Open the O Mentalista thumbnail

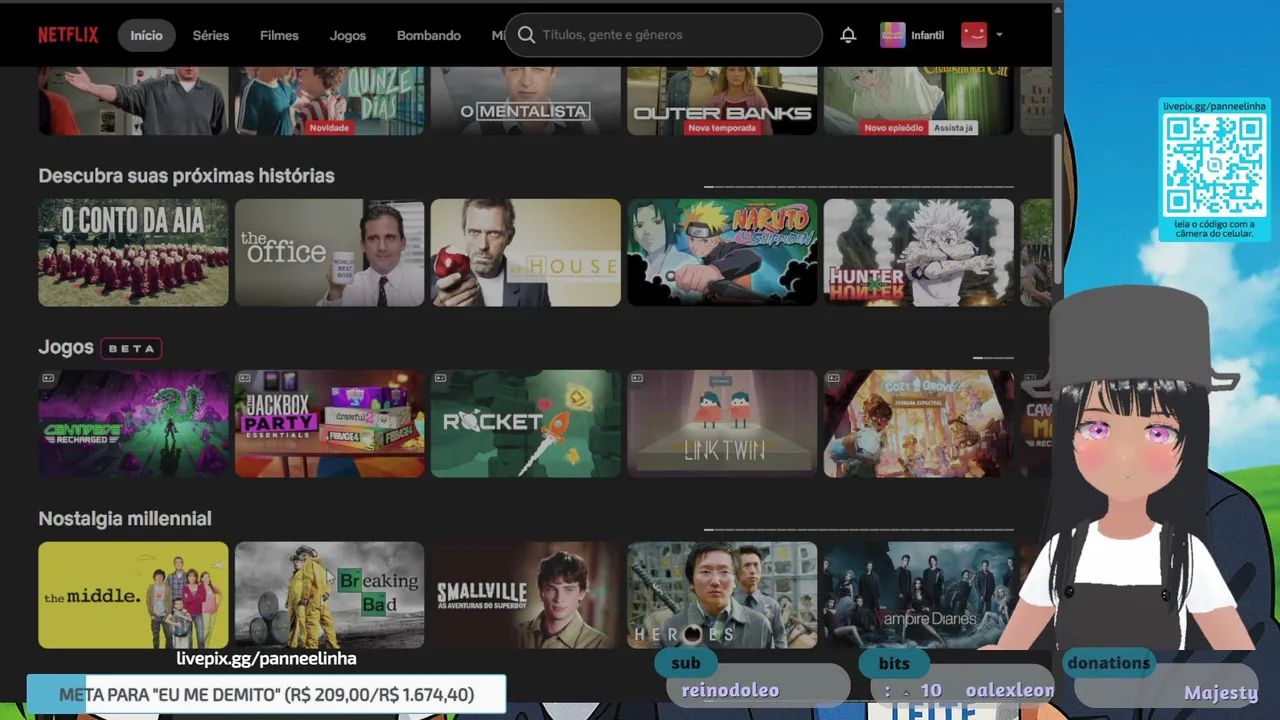coord(526,101)
